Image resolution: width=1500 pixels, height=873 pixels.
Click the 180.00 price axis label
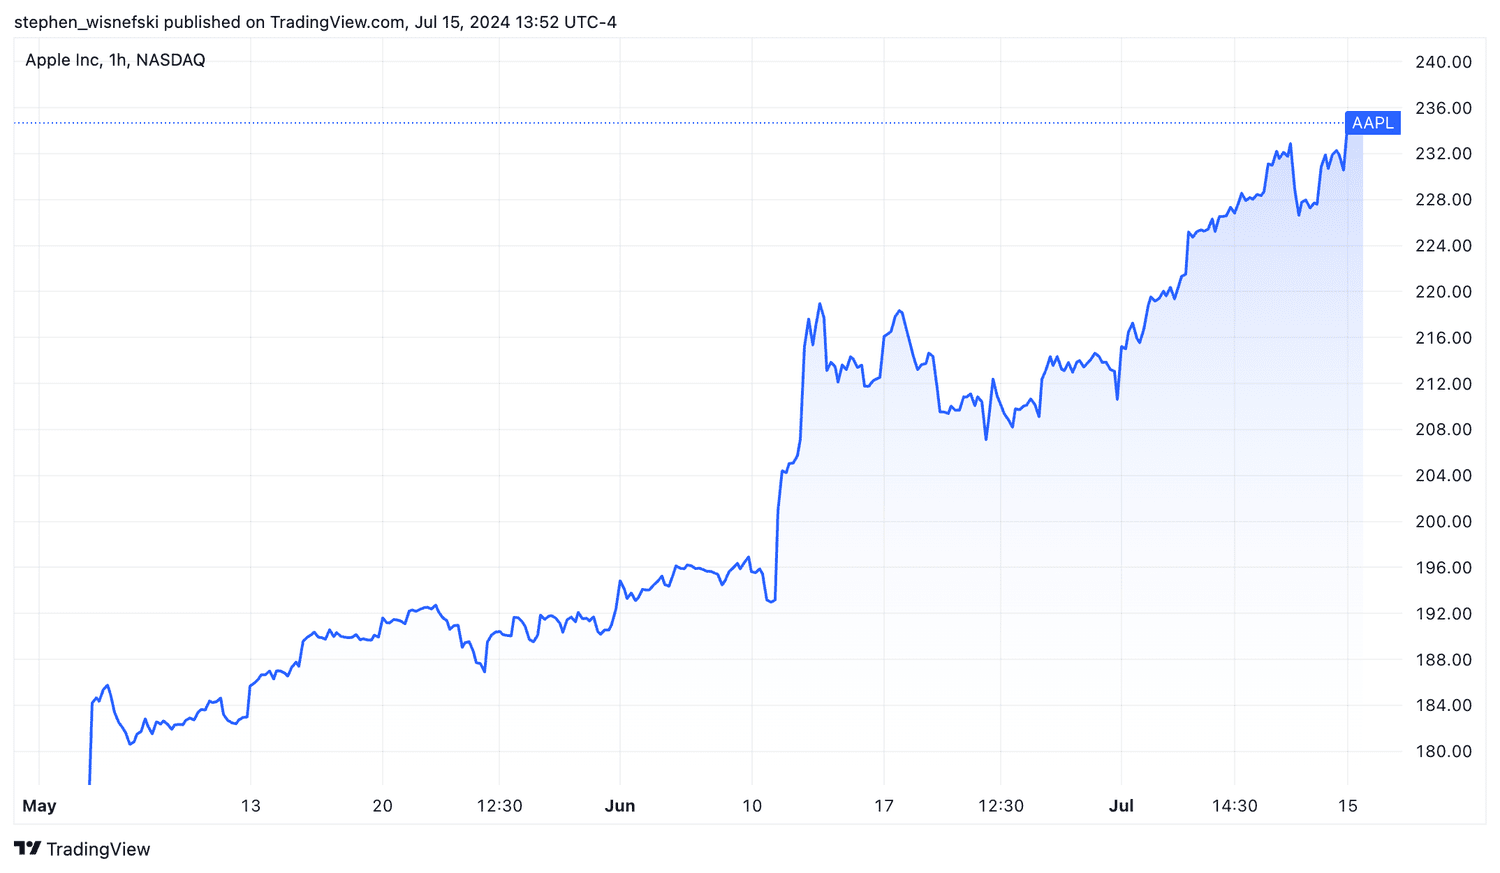point(1443,752)
